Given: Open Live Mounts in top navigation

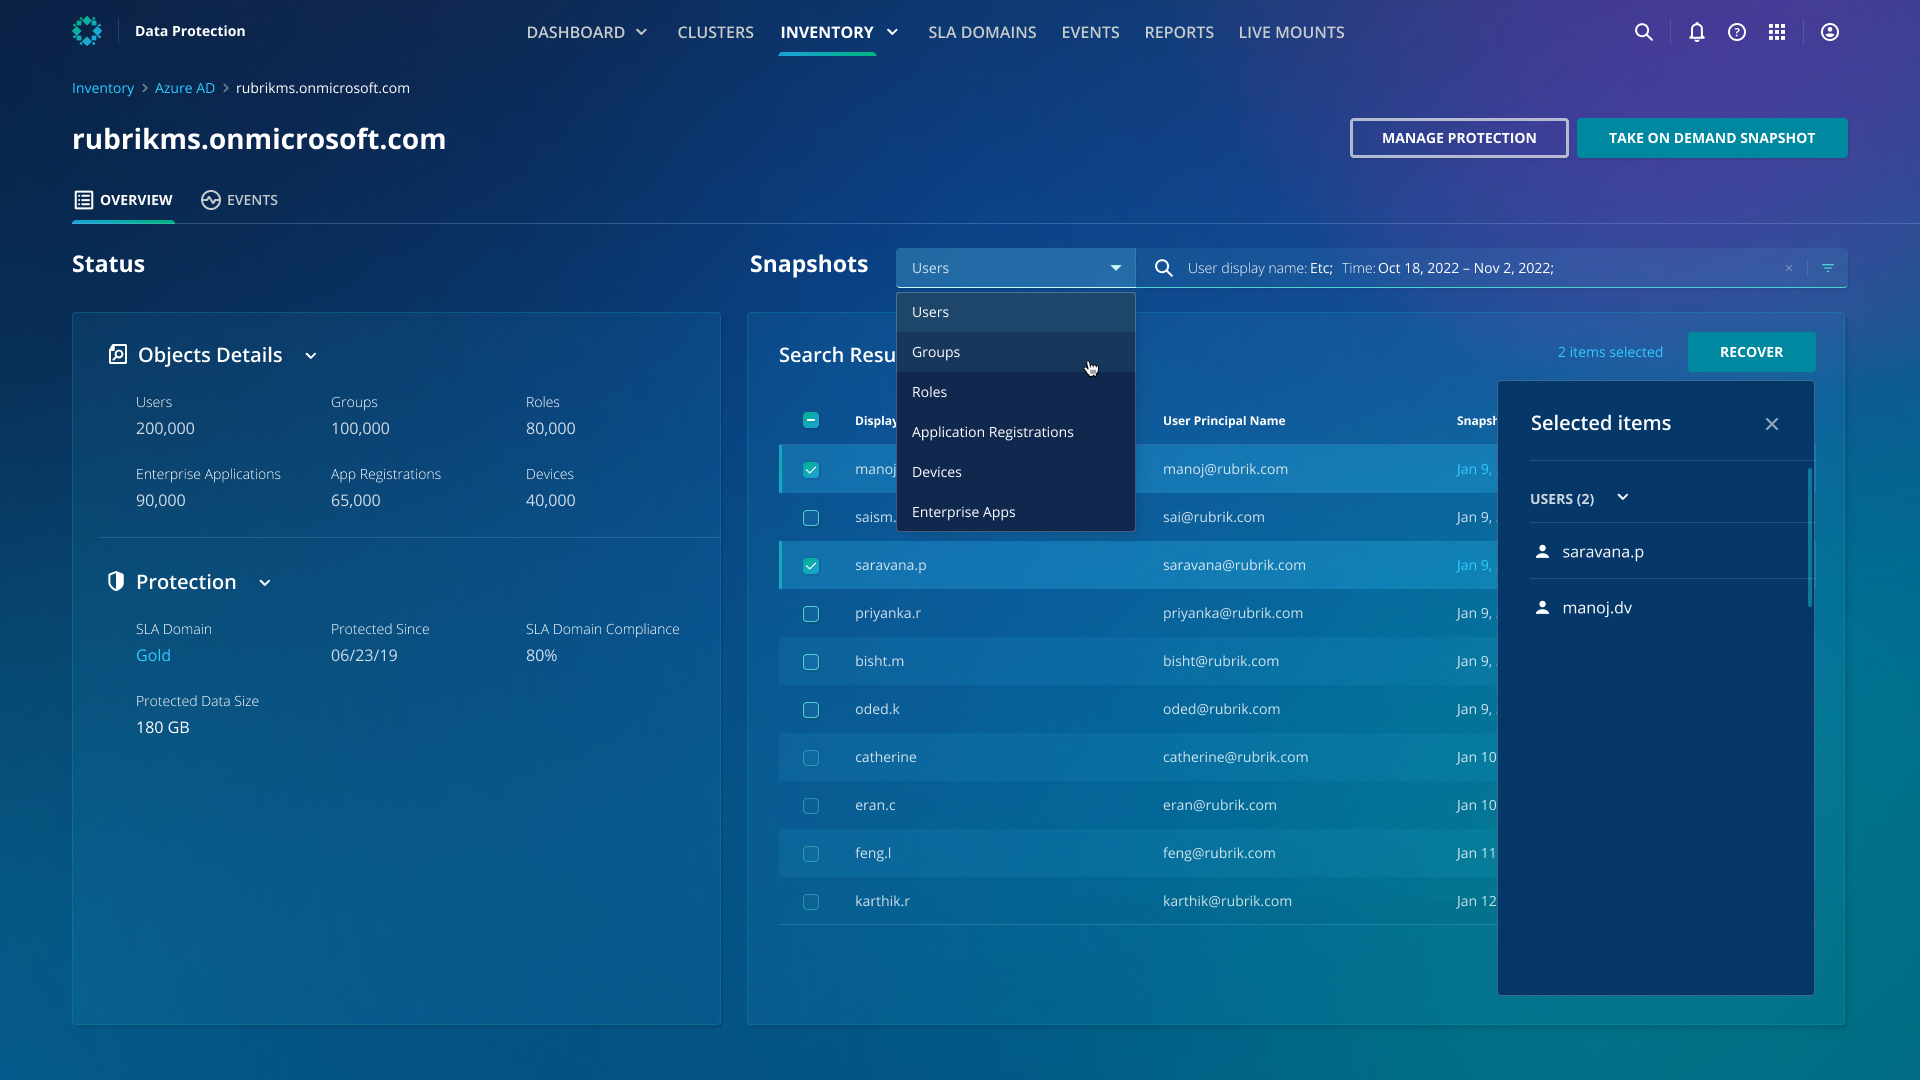Looking at the screenshot, I should pyautogui.click(x=1291, y=32).
